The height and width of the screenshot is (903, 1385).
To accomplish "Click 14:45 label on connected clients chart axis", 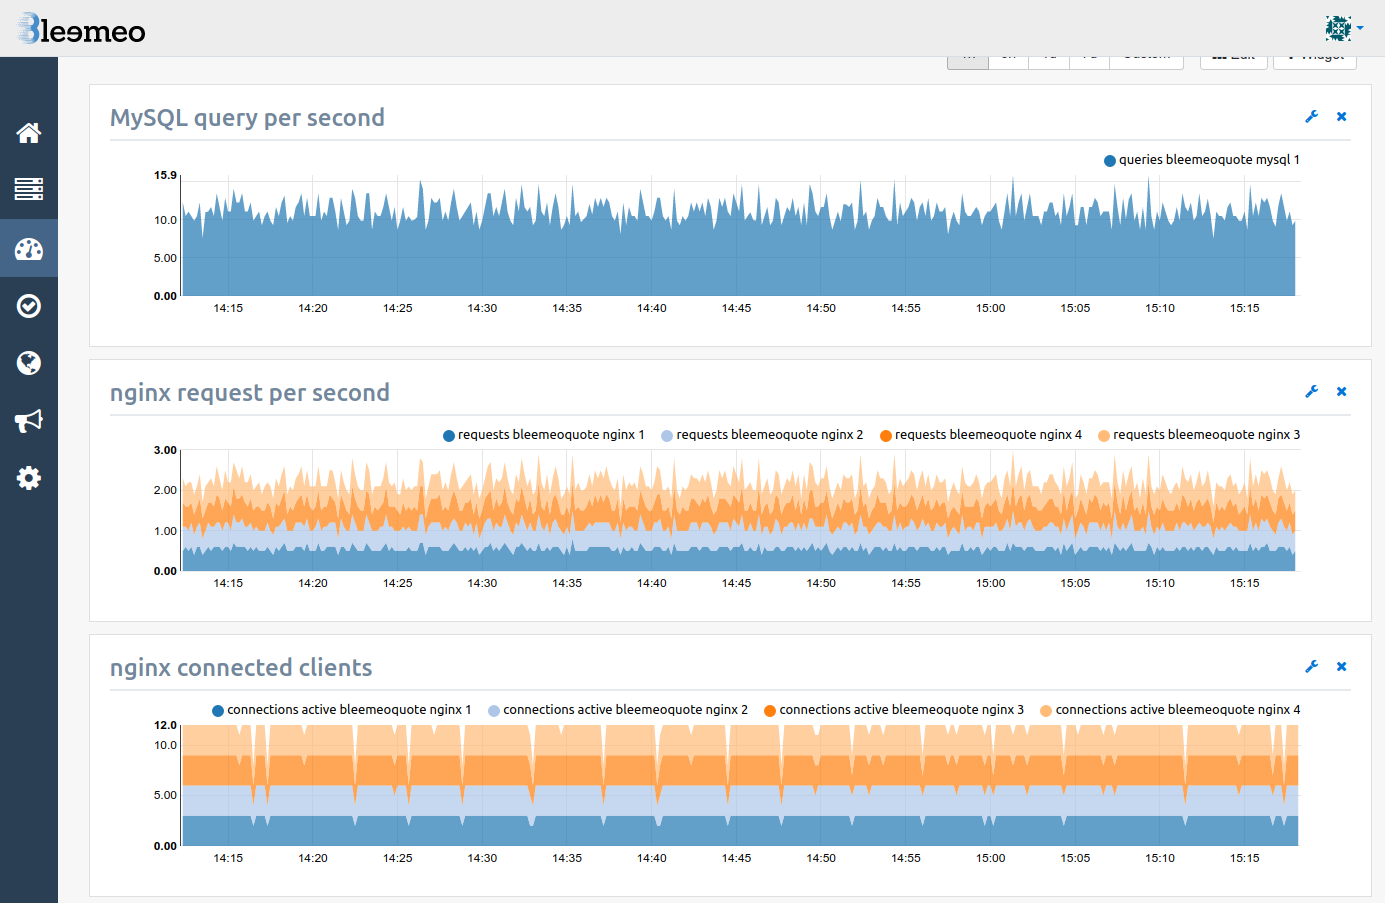I will (736, 858).
